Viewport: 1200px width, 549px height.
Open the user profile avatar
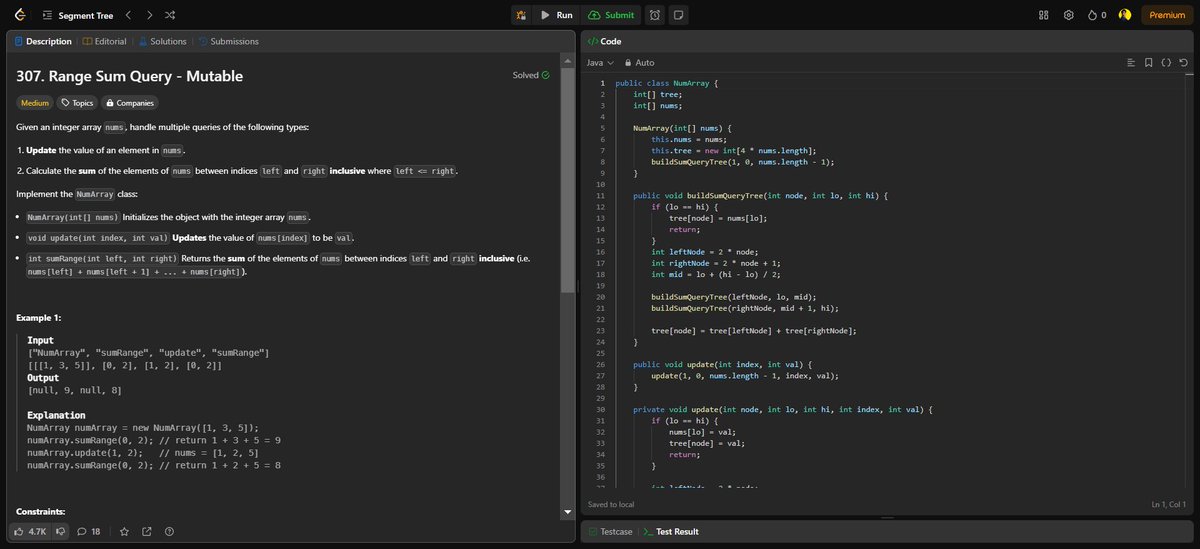click(1125, 15)
